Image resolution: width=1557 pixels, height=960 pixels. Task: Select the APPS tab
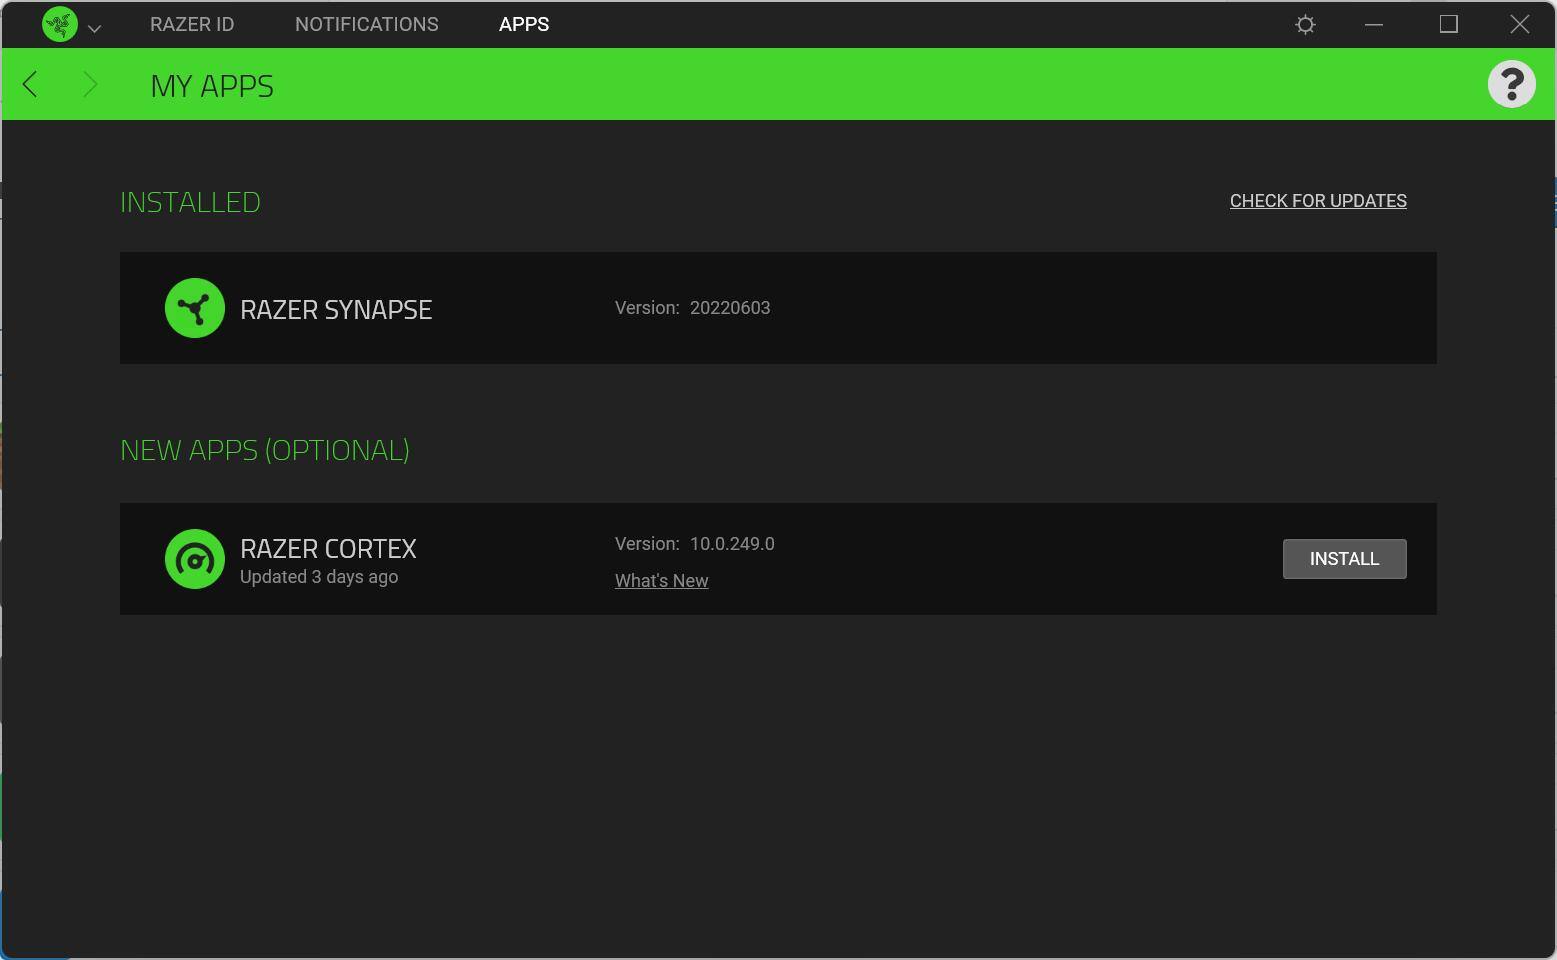pos(523,24)
